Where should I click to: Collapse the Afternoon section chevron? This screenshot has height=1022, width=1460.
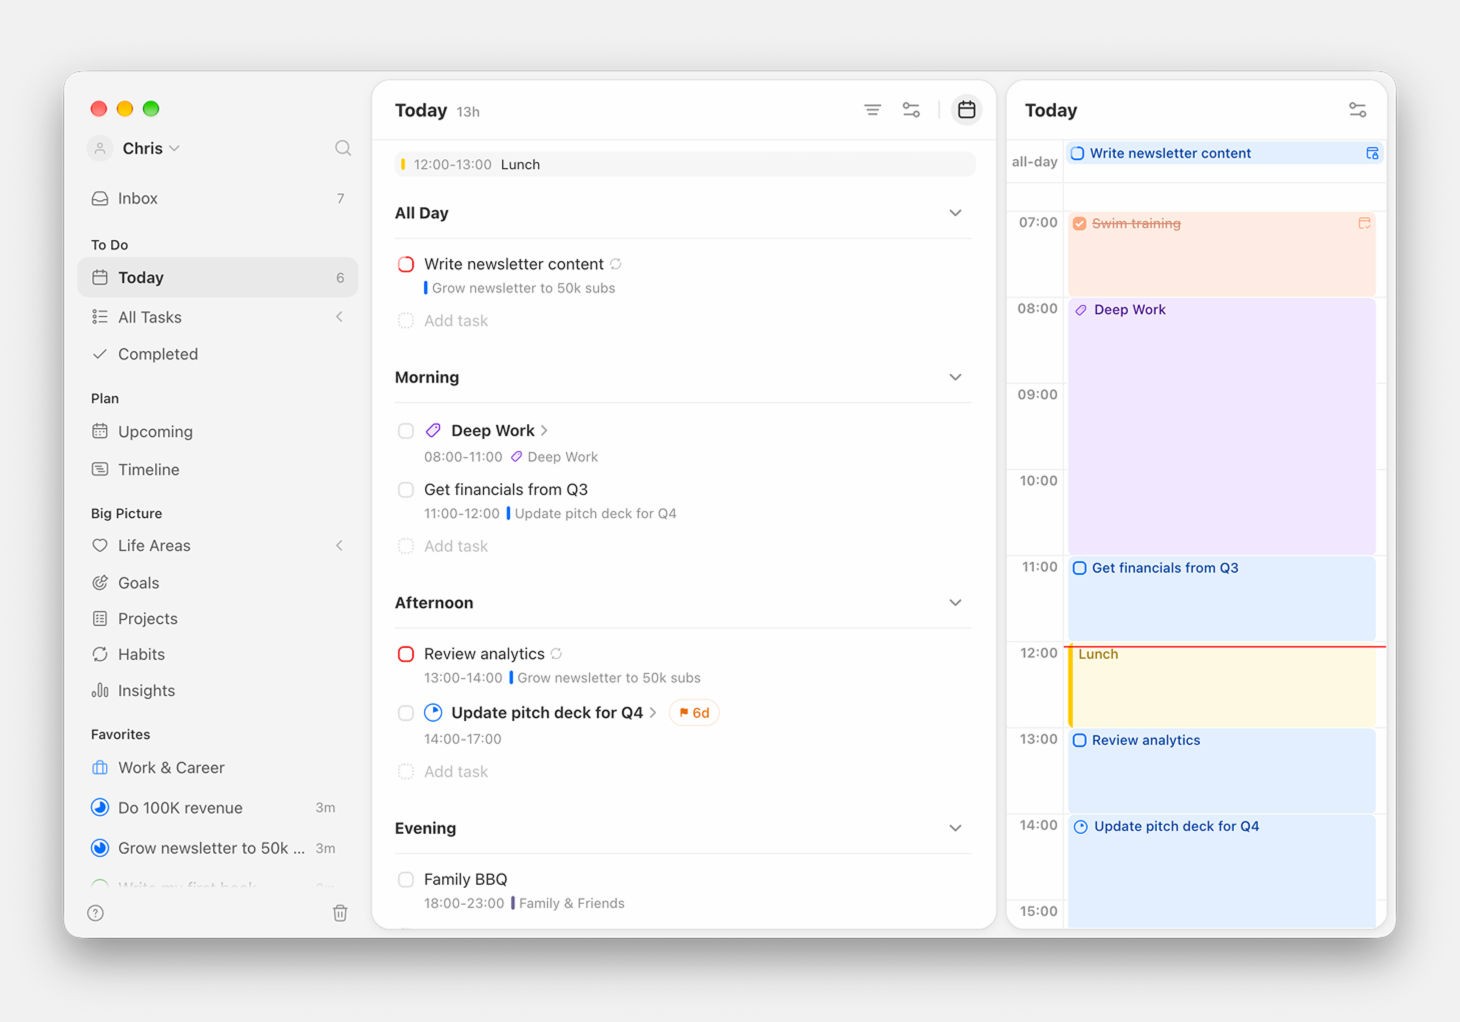pyautogui.click(x=955, y=603)
